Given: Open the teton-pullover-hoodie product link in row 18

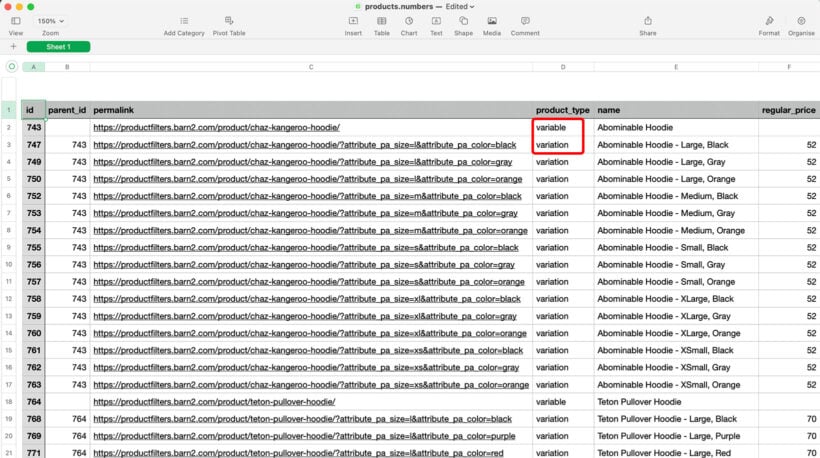Looking at the screenshot, I should (x=214, y=402).
